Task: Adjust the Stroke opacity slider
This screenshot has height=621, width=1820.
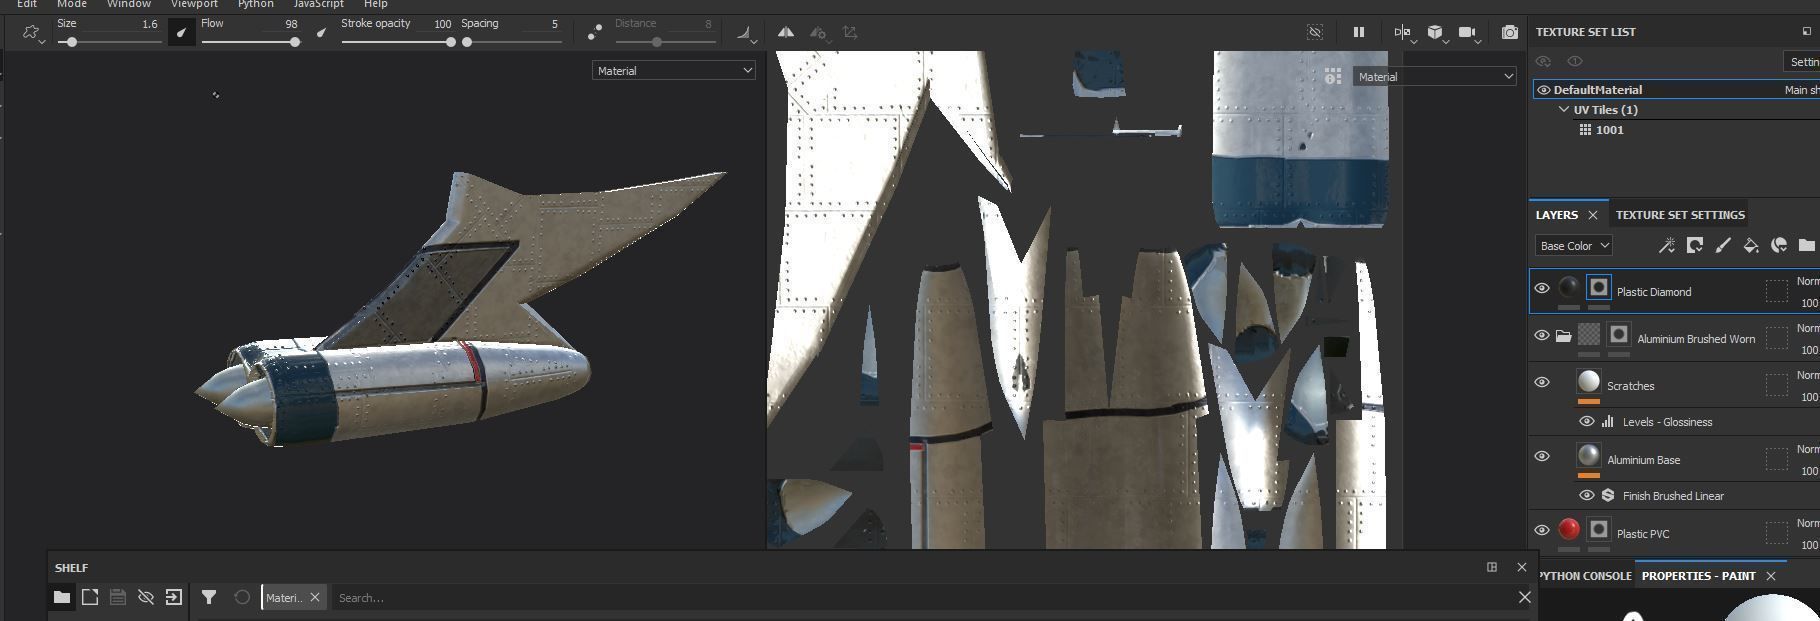Action: click(397, 42)
